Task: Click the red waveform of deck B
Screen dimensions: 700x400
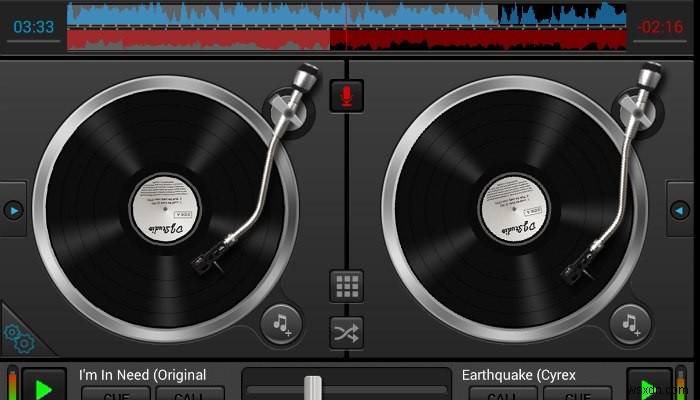Action: coord(346,39)
